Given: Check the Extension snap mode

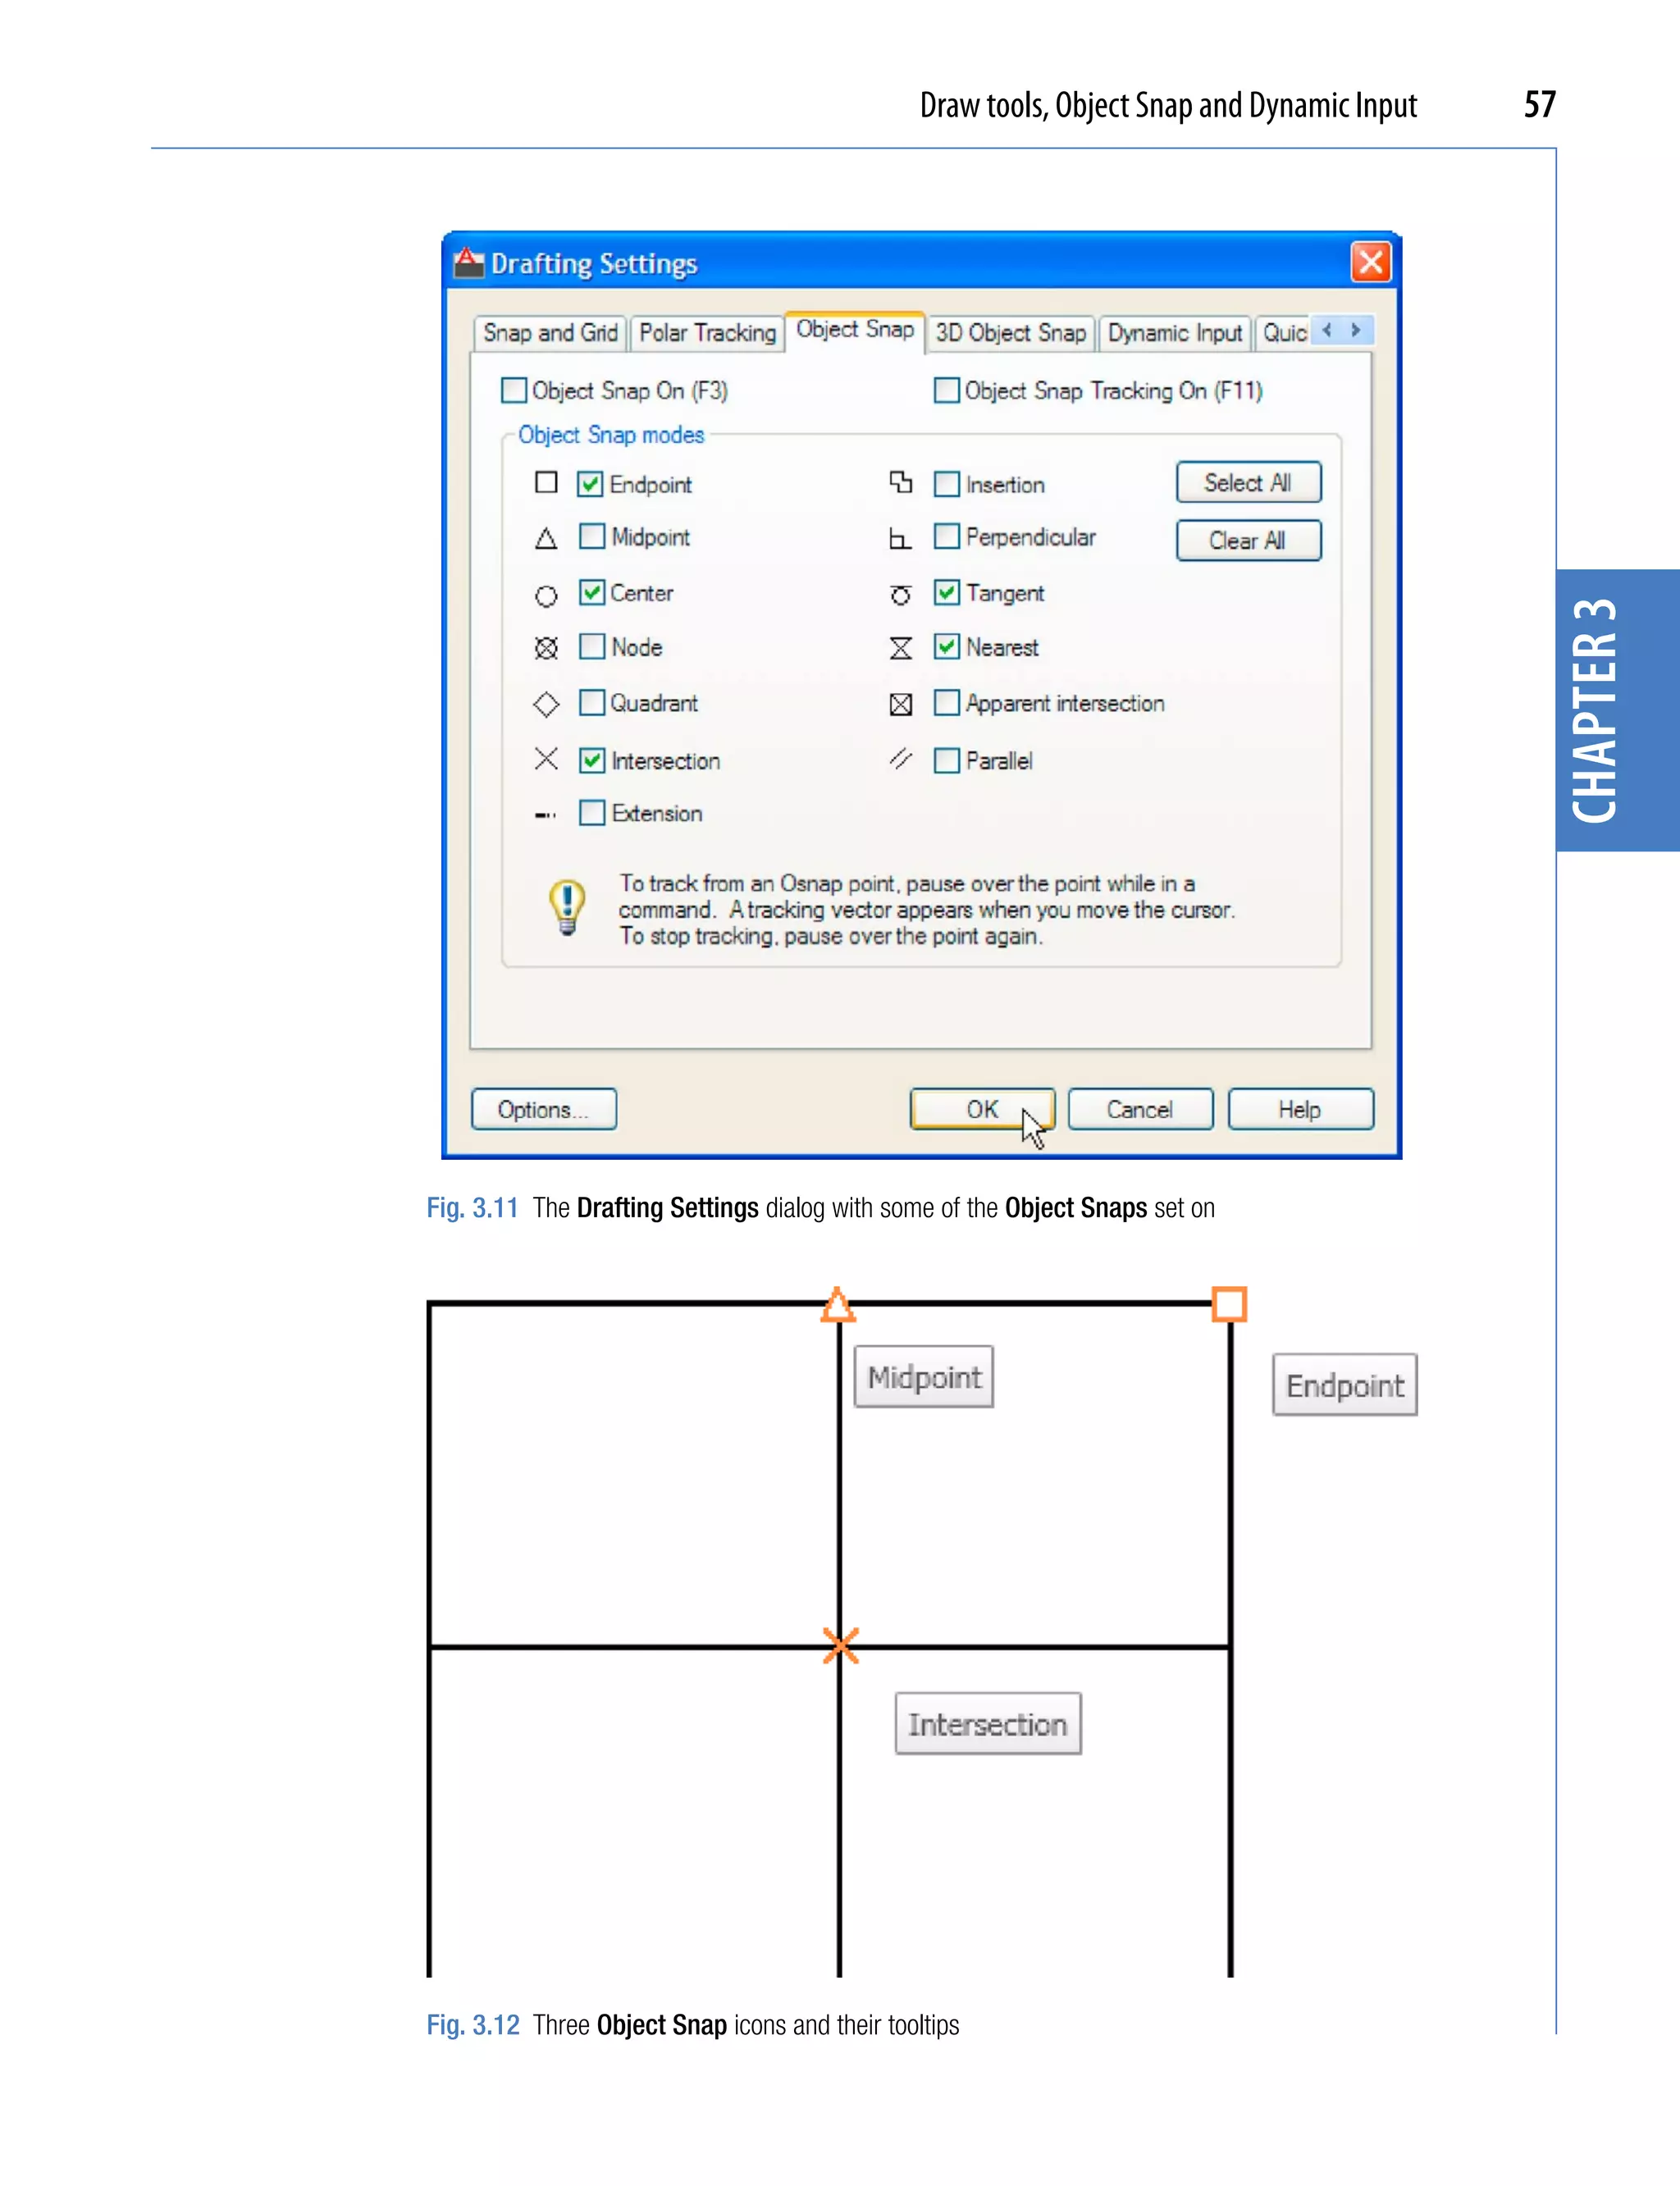Looking at the screenshot, I should tap(592, 813).
